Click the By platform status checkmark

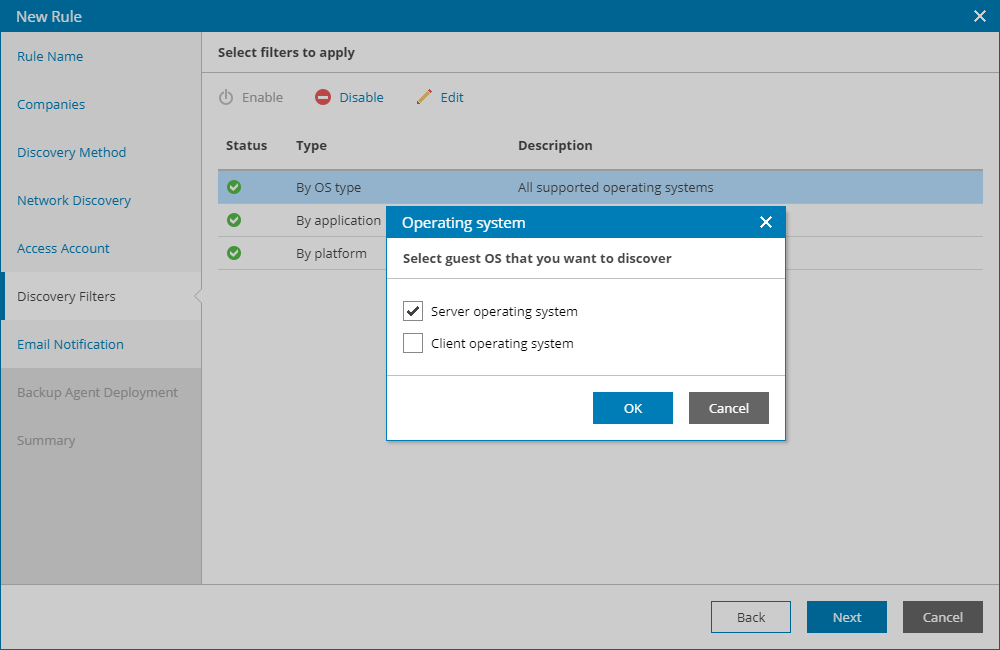234,253
